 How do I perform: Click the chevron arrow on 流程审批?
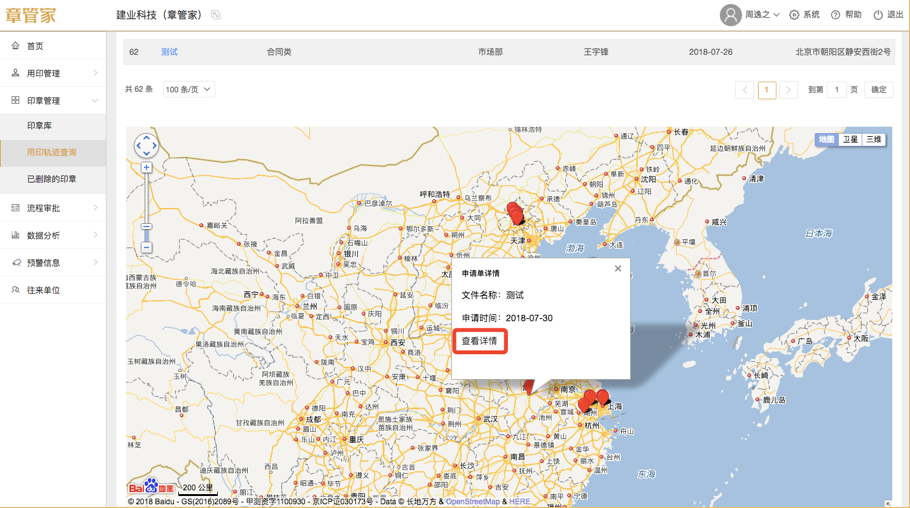click(95, 208)
